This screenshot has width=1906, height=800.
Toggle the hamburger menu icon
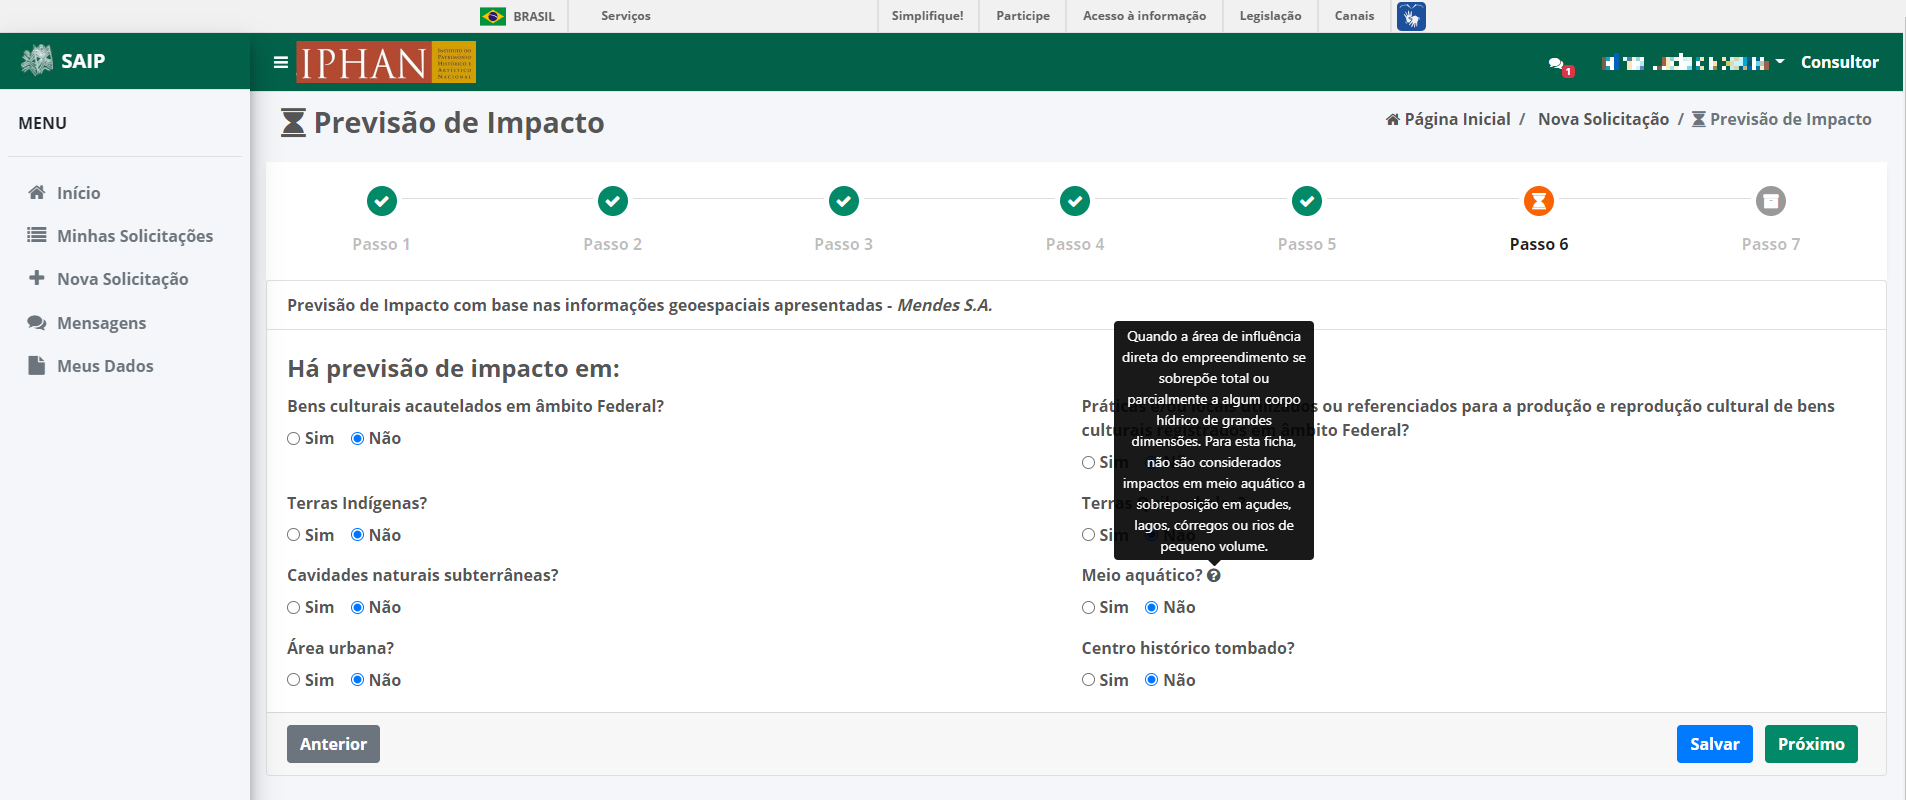(x=281, y=62)
